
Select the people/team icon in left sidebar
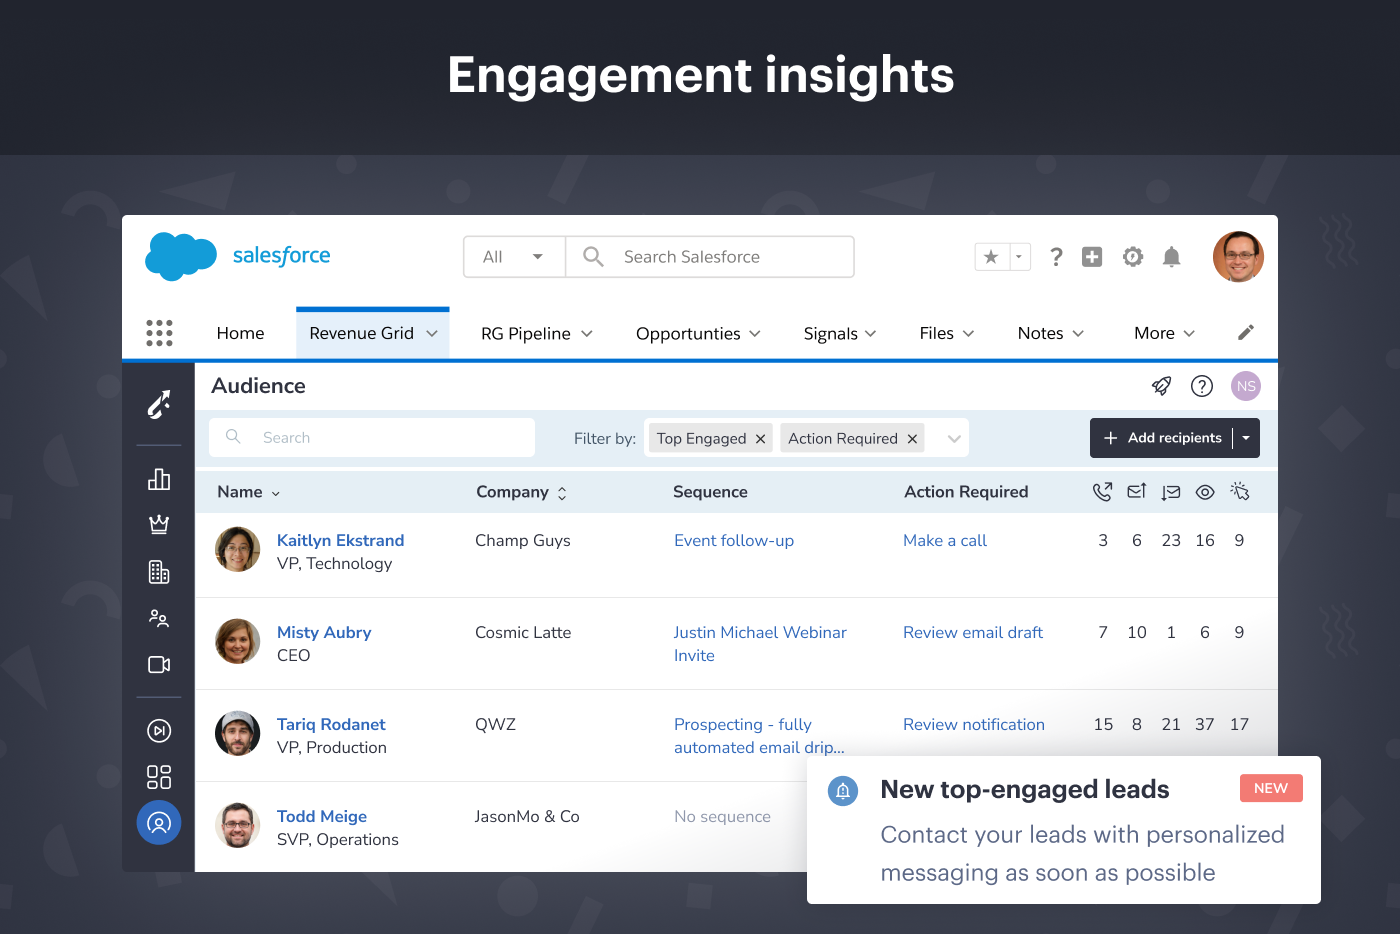pyautogui.click(x=159, y=618)
